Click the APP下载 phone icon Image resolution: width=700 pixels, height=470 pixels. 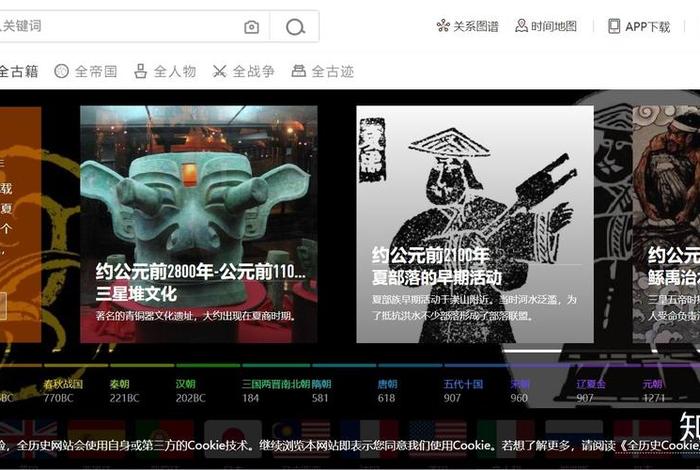point(614,26)
